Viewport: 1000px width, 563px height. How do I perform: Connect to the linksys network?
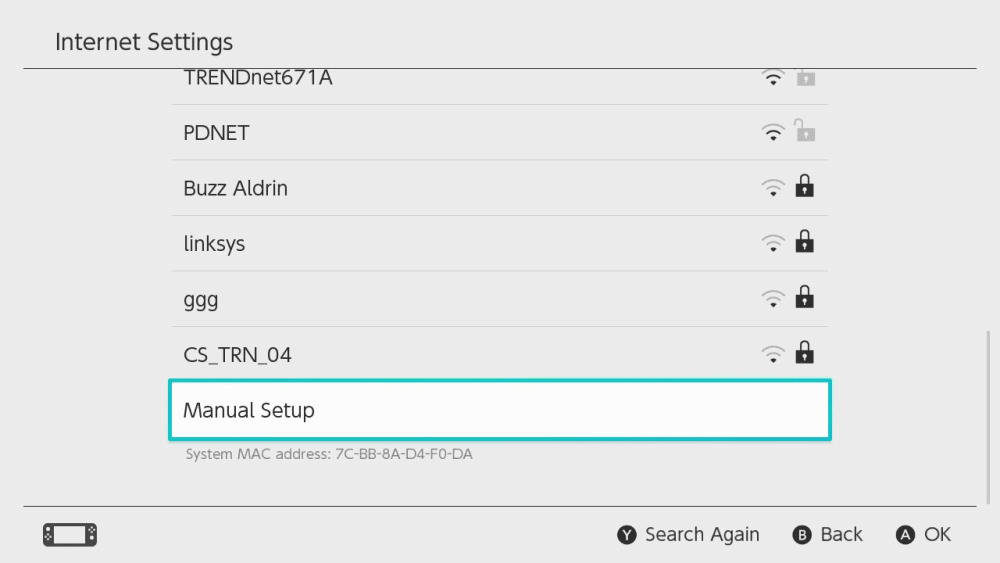point(215,244)
